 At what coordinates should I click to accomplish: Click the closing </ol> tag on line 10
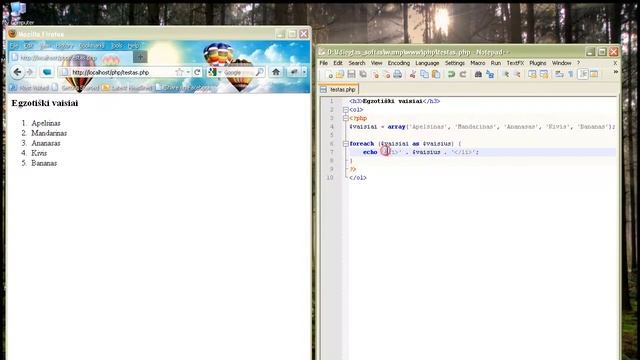pyautogui.click(x=358, y=178)
